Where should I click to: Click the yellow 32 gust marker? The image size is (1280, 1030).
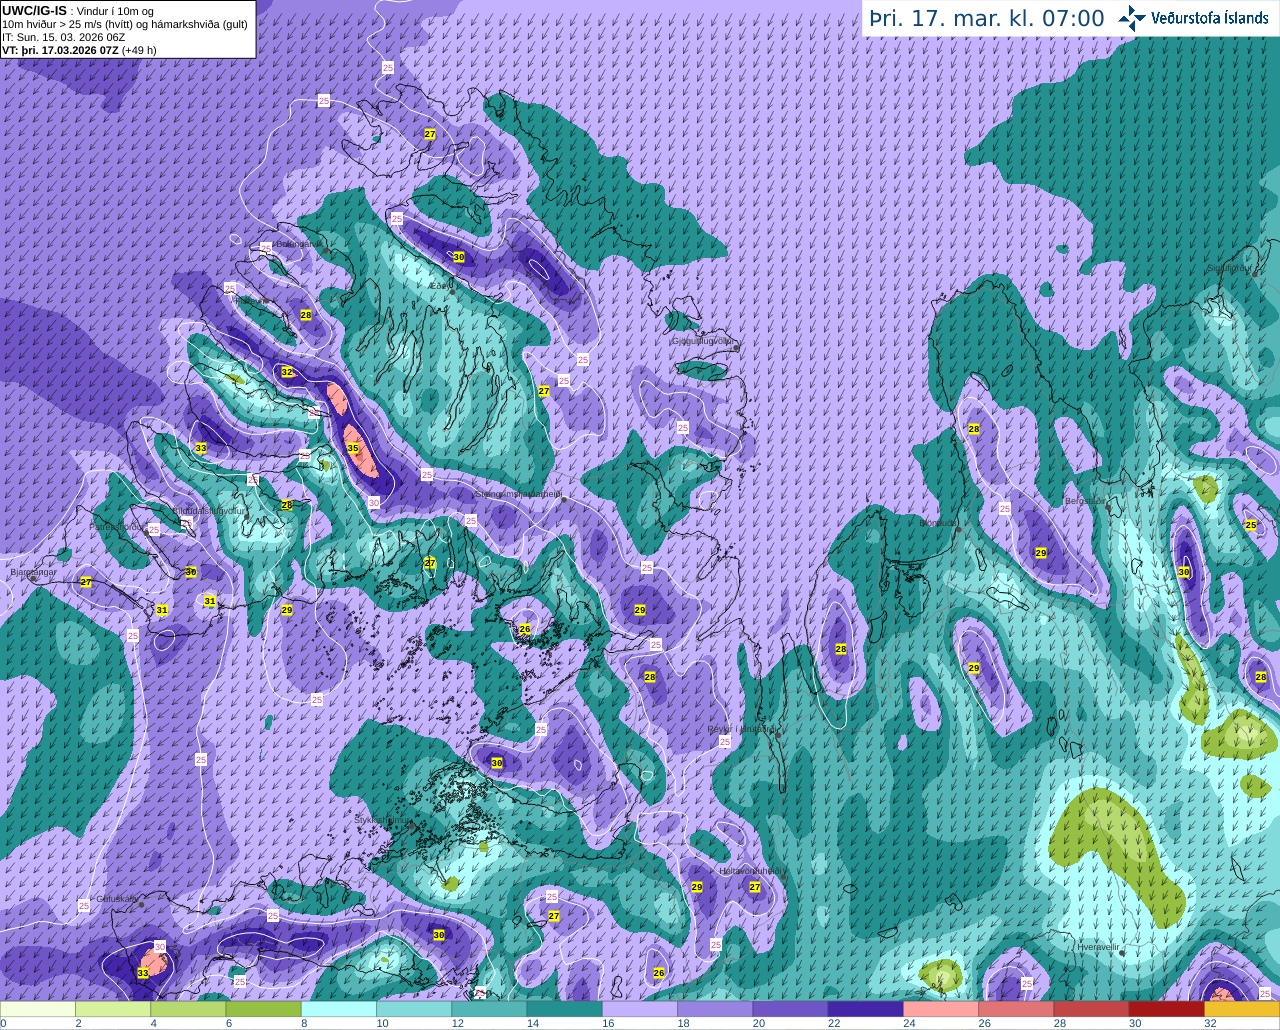[x=287, y=372]
